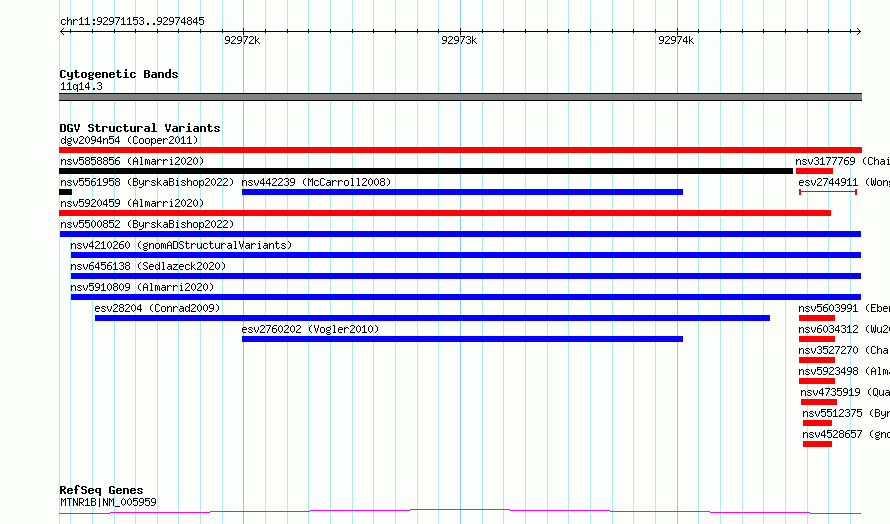Select the blue nsv4210260 variant bar
Image resolution: width=890 pixels, height=524 pixels.
pos(465,255)
